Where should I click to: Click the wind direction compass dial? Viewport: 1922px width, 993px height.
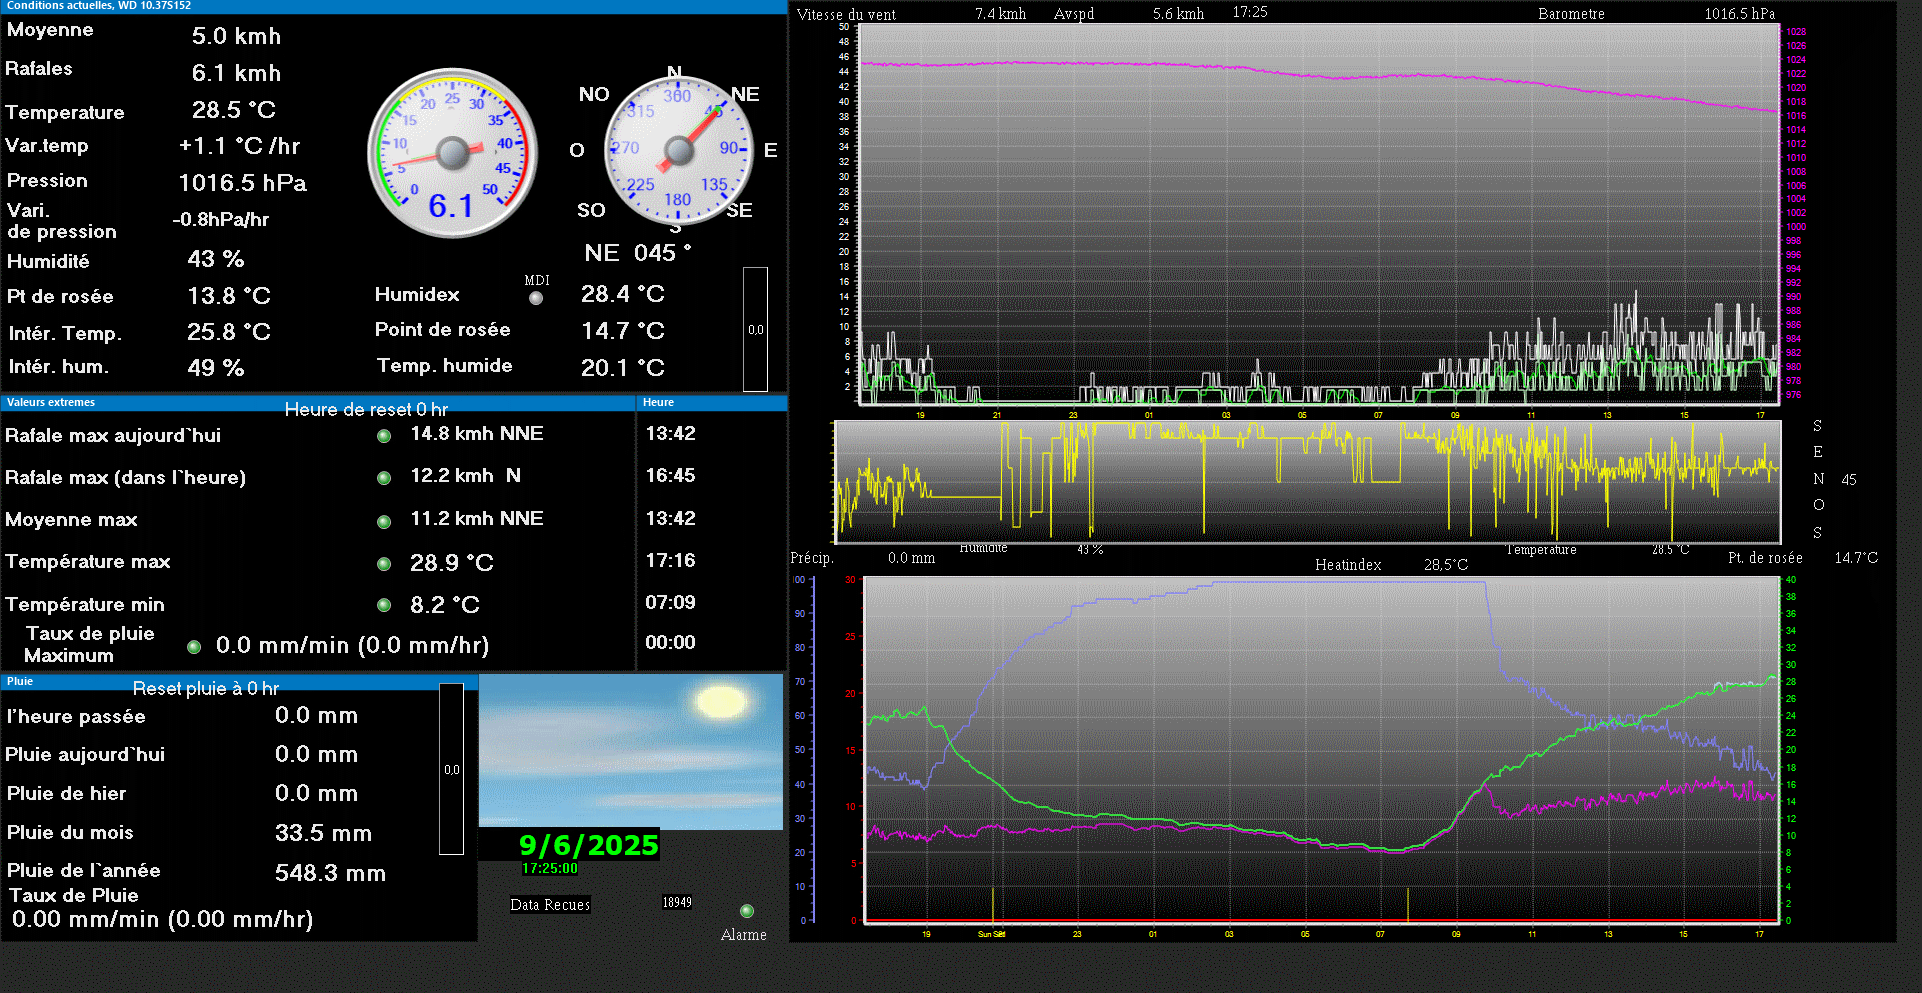coord(679,152)
